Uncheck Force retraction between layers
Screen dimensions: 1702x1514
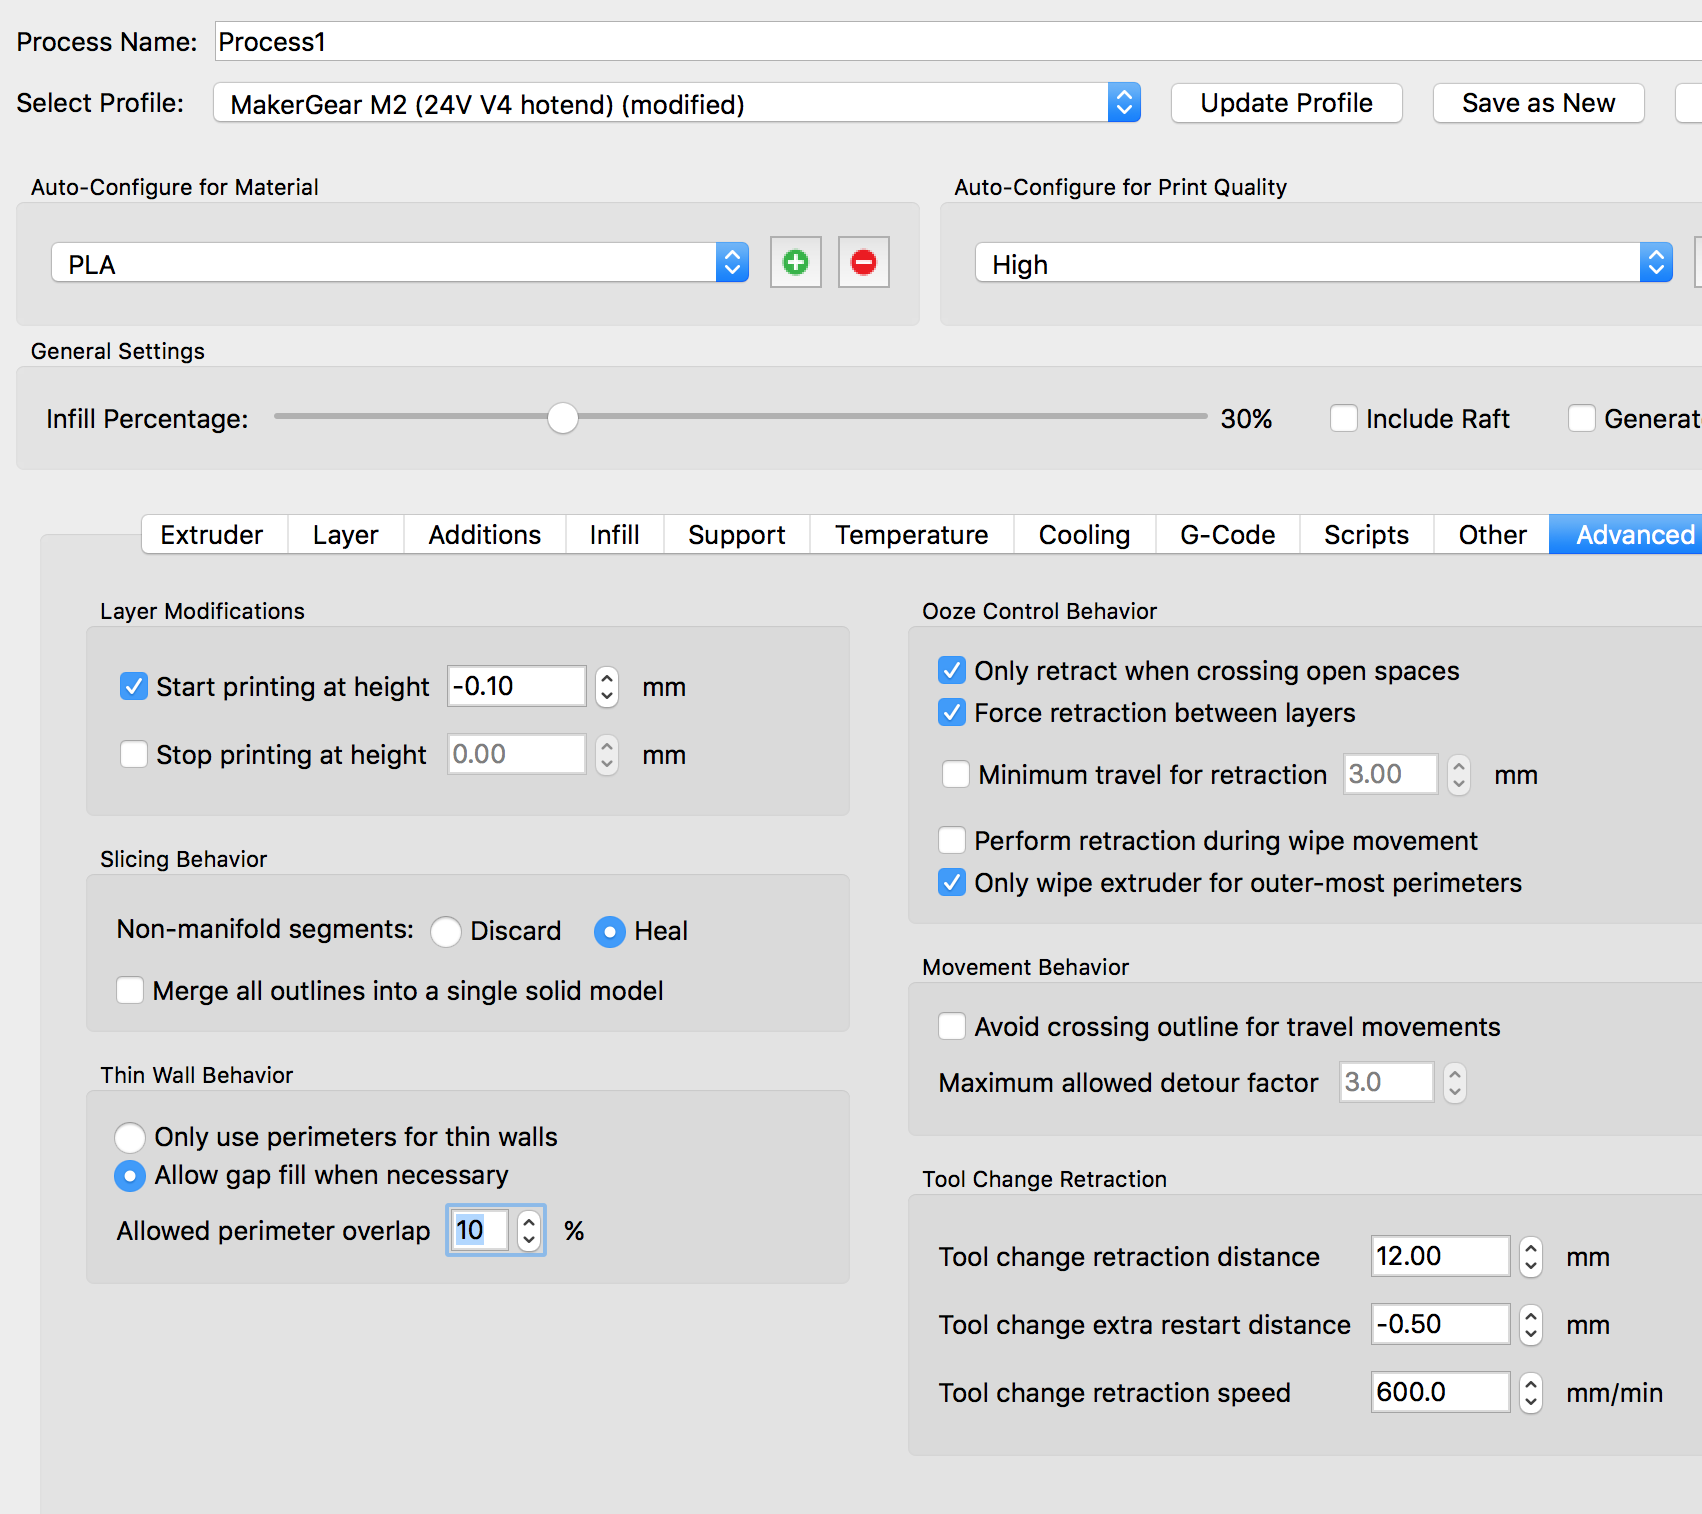pyautogui.click(x=952, y=713)
